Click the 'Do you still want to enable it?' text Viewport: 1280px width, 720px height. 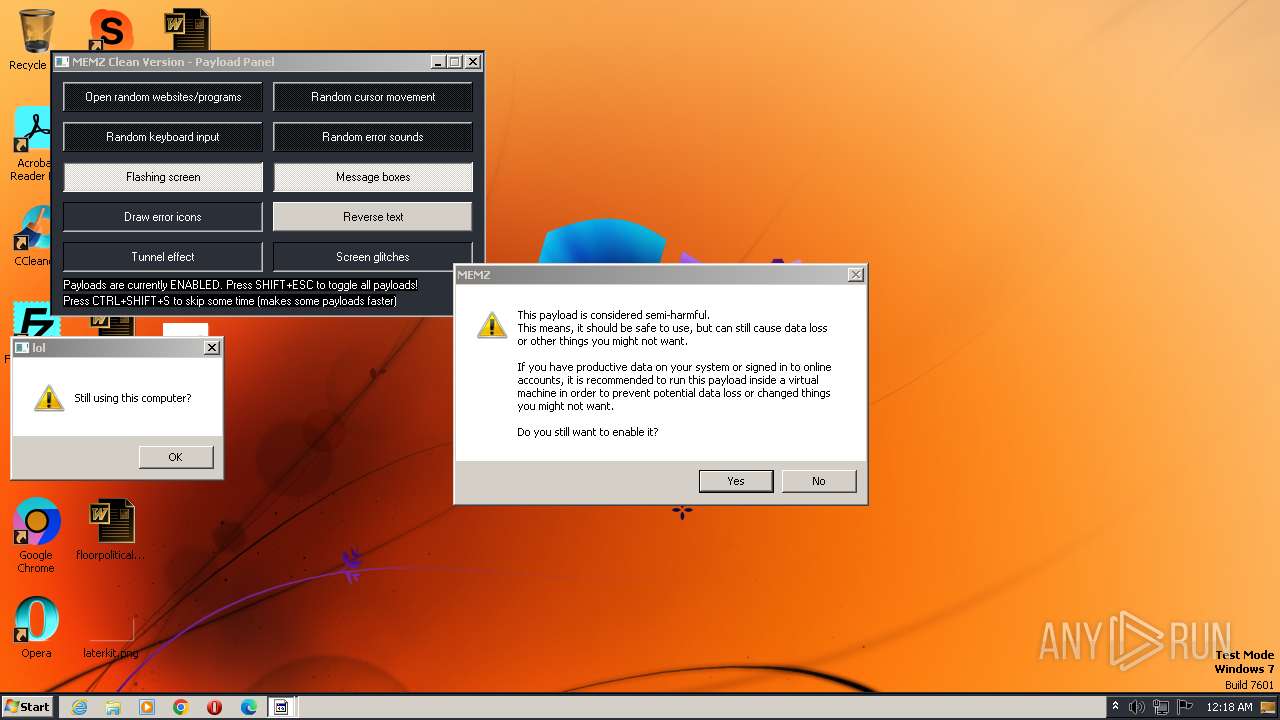(x=588, y=432)
